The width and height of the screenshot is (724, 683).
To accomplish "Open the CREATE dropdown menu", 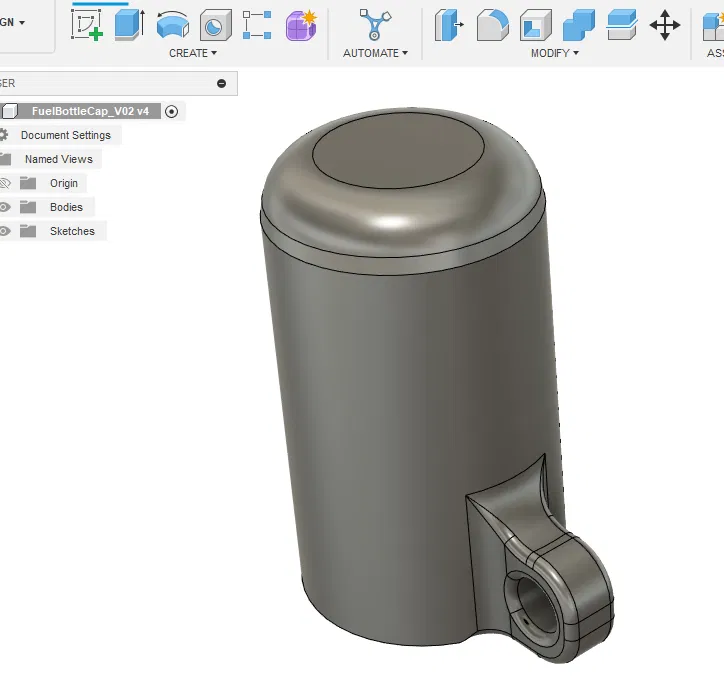I will click(x=193, y=53).
